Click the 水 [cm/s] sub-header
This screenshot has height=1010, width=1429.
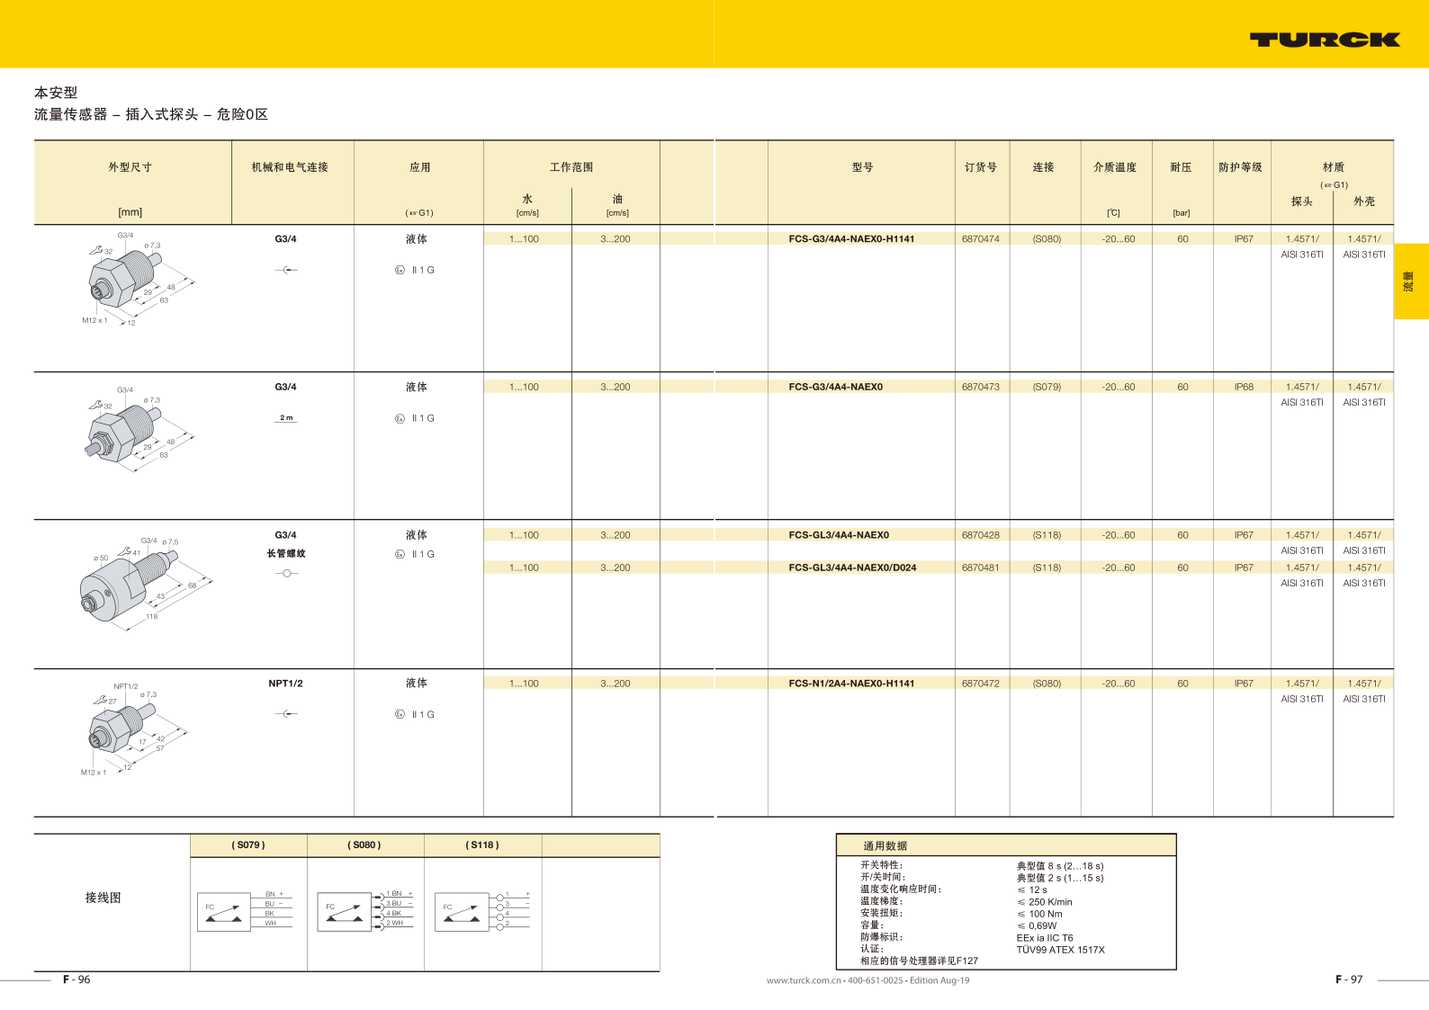coord(527,205)
